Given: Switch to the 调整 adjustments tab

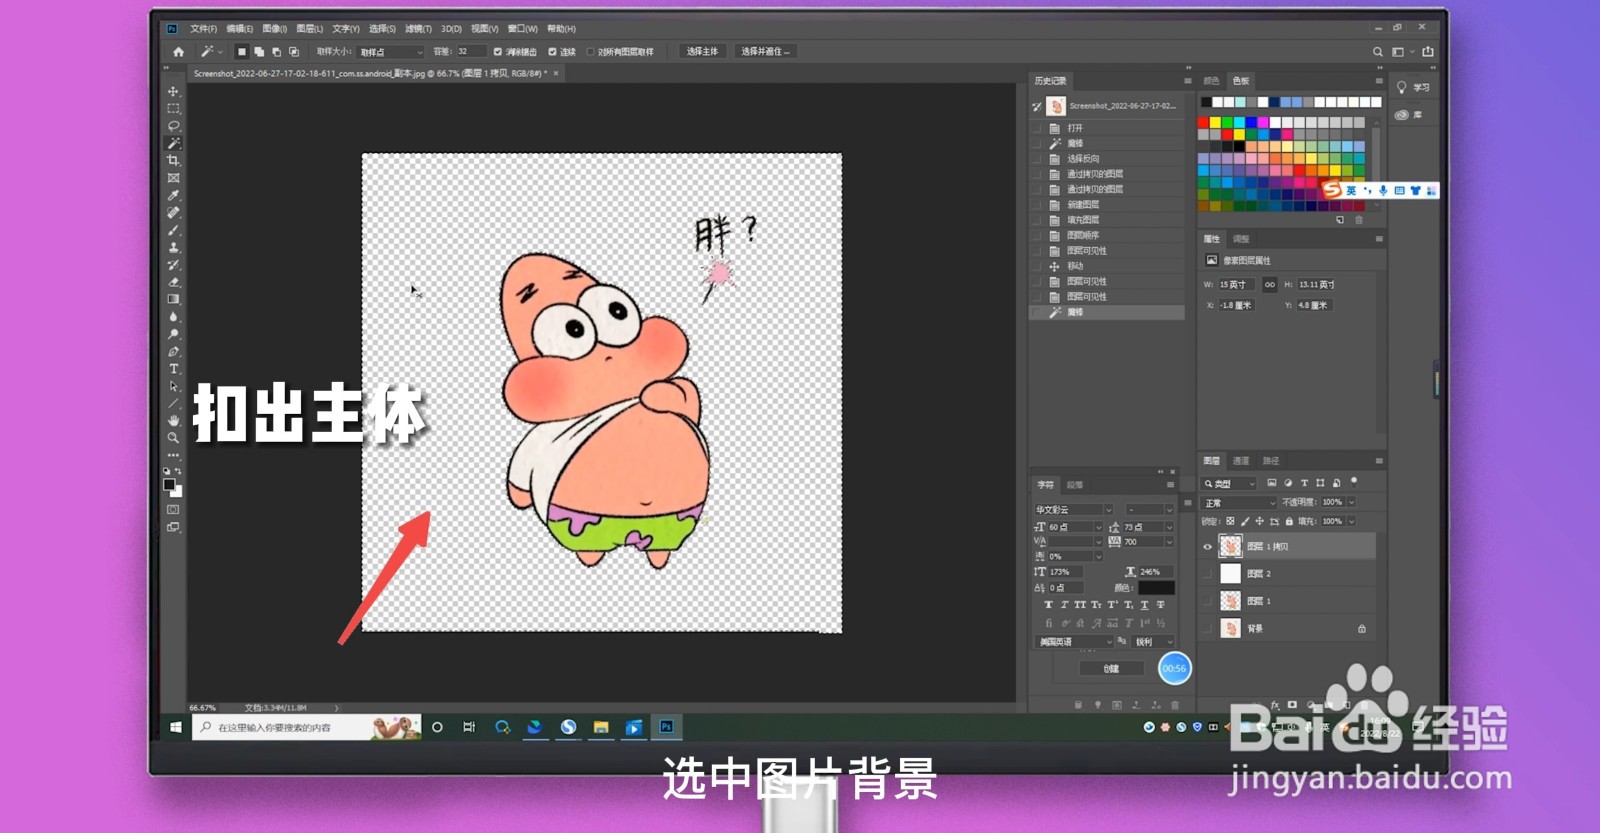Looking at the screenshot, I should coord(1241,239).
